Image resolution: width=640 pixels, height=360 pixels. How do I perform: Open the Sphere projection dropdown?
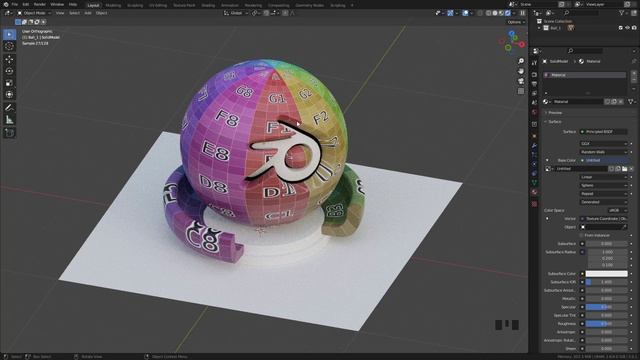coord(603,185)
